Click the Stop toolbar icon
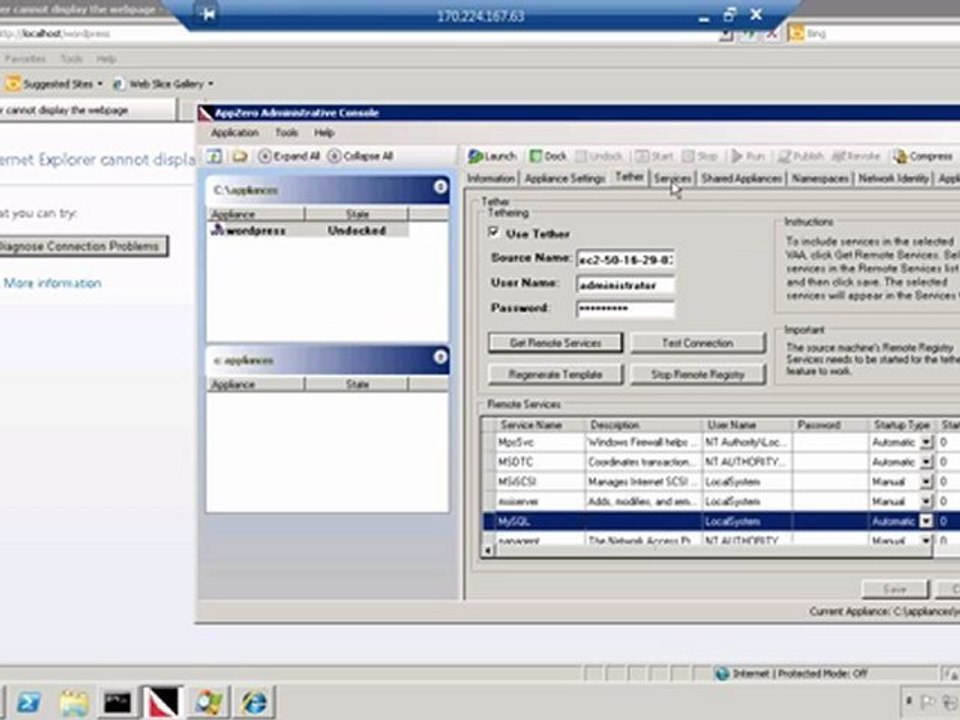Viewport: 960px width, 720px height. [x=689, y=156]
